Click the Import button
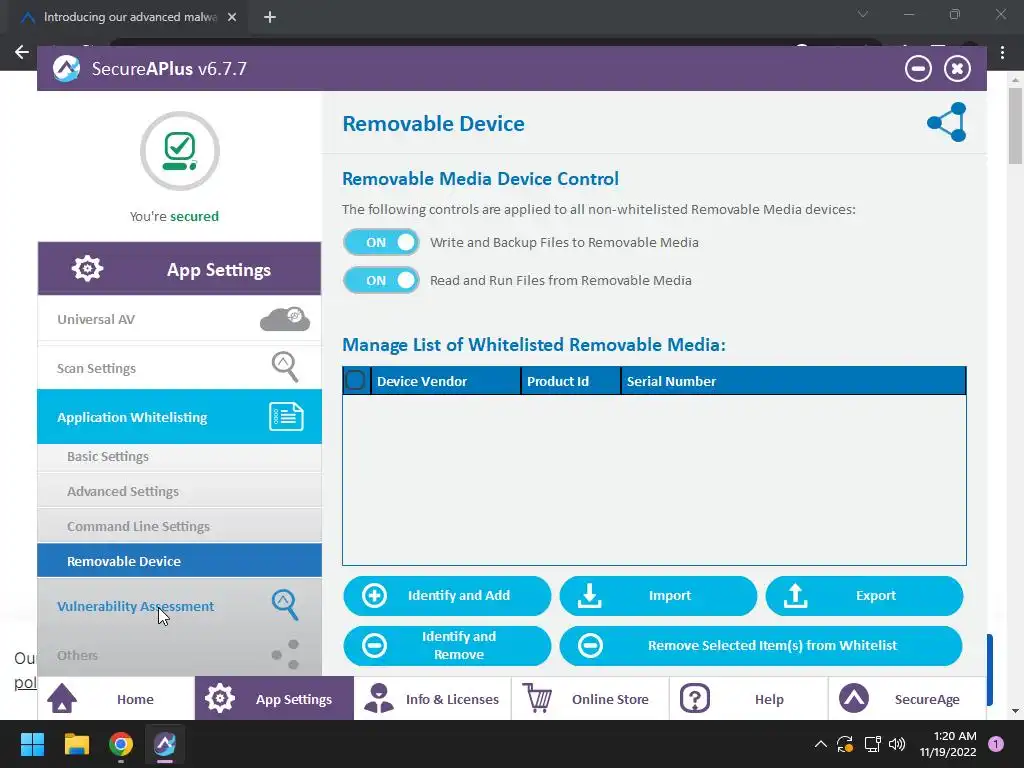Viewport: 1024px width, 768px height. pos(658,596)
